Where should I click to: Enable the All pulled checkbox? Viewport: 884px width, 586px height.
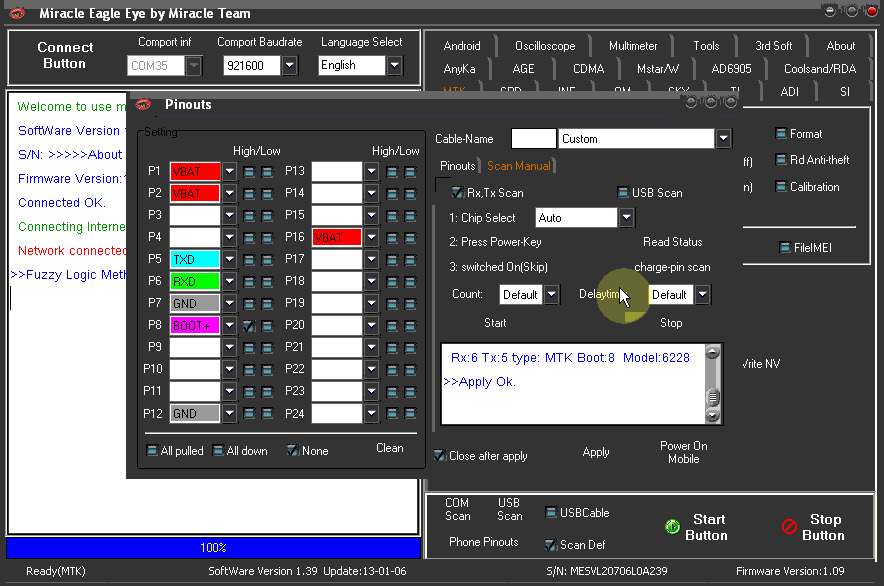coord(152,451)
